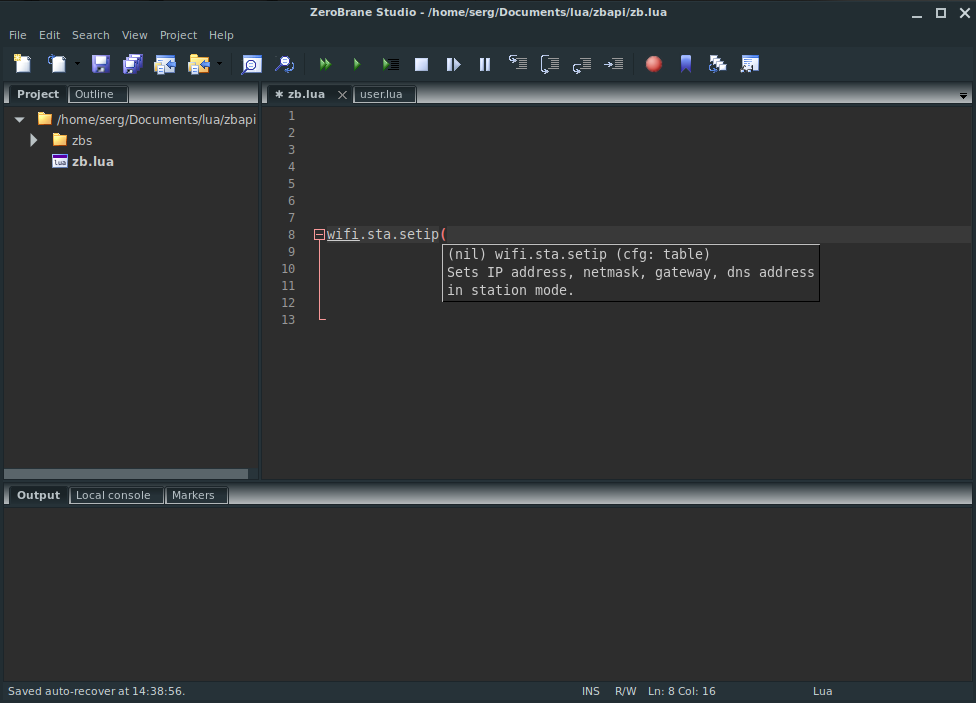Switch to the Outline panel tab

(x=98, y=95)
